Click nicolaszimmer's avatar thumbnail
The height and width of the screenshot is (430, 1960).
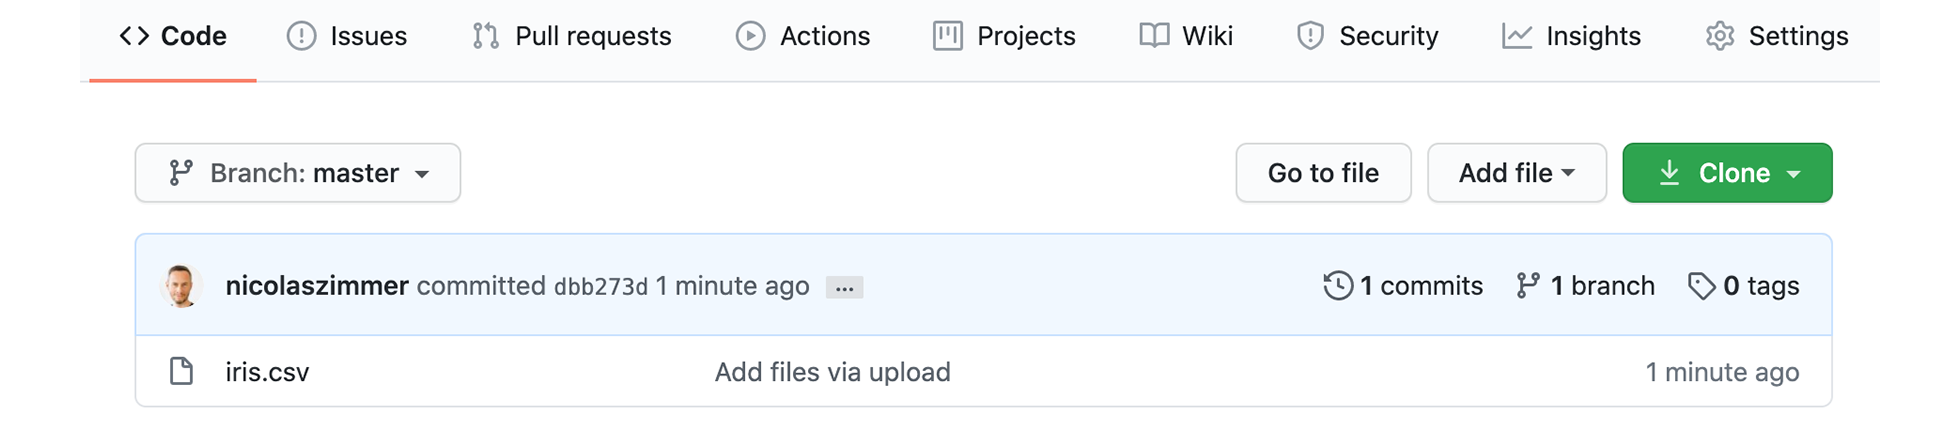coord(181,286)
